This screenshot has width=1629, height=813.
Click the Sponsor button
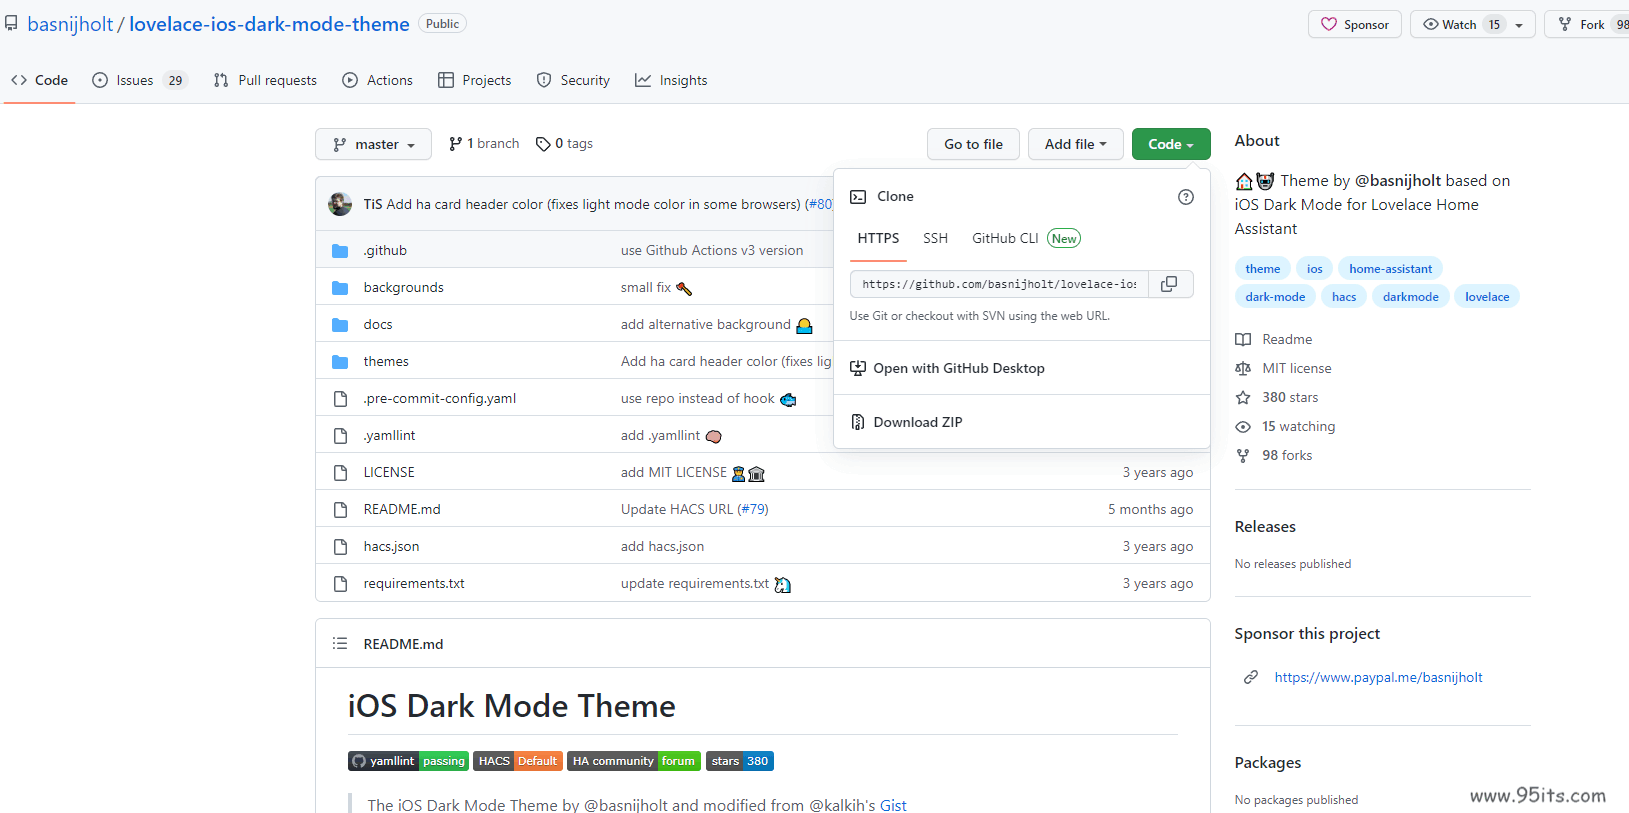click(x=1355, y=24)
